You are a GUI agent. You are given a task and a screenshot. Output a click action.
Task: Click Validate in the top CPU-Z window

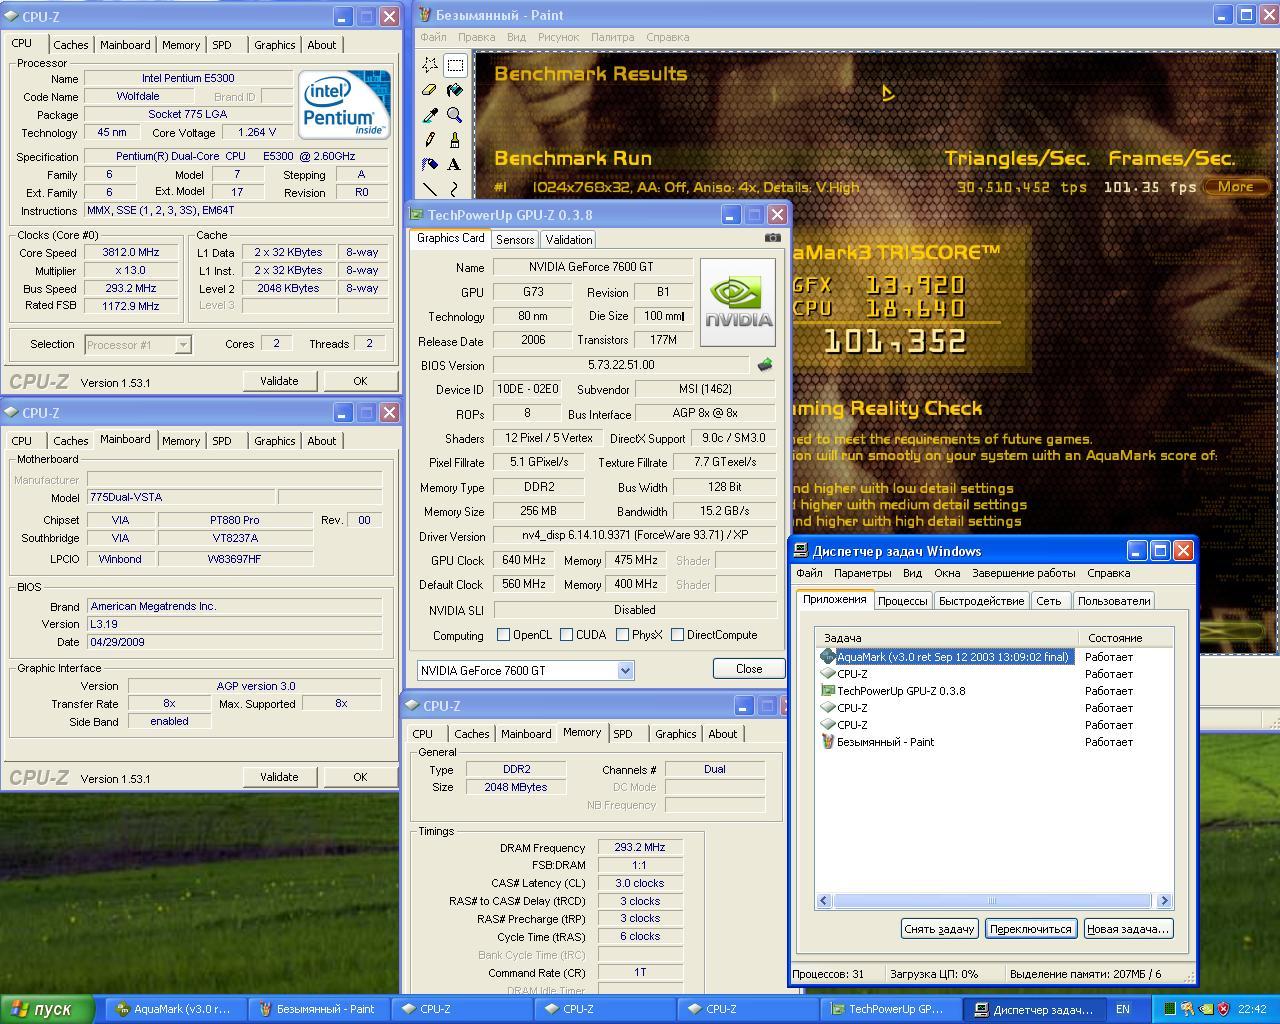tap(279, 381)
